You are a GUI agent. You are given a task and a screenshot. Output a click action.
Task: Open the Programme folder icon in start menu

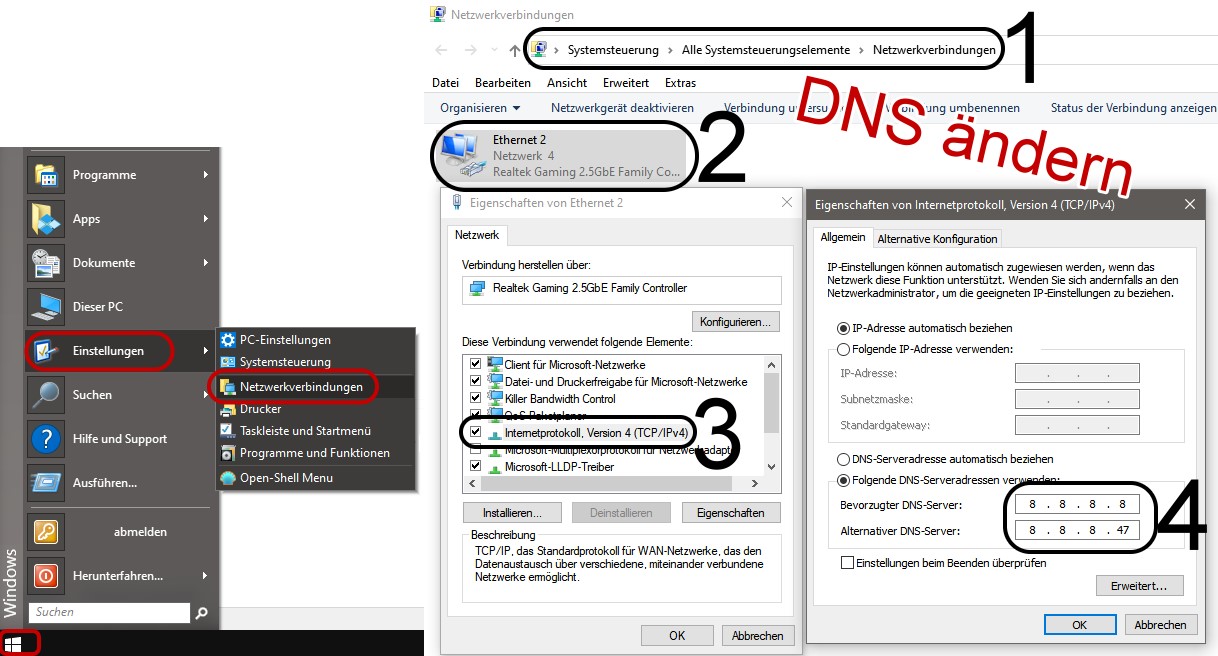[x=46, y=175]
